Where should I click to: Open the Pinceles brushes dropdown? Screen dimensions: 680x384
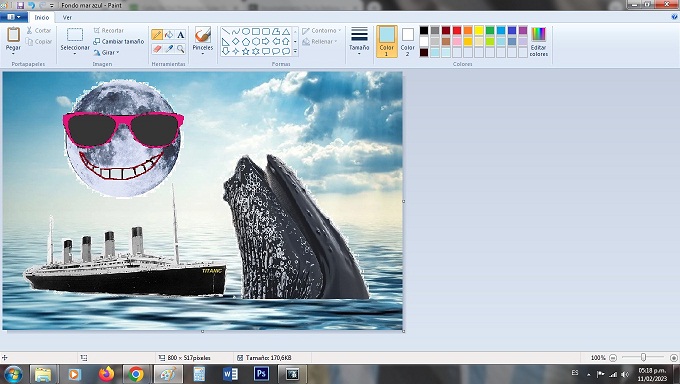coord(203,54)
